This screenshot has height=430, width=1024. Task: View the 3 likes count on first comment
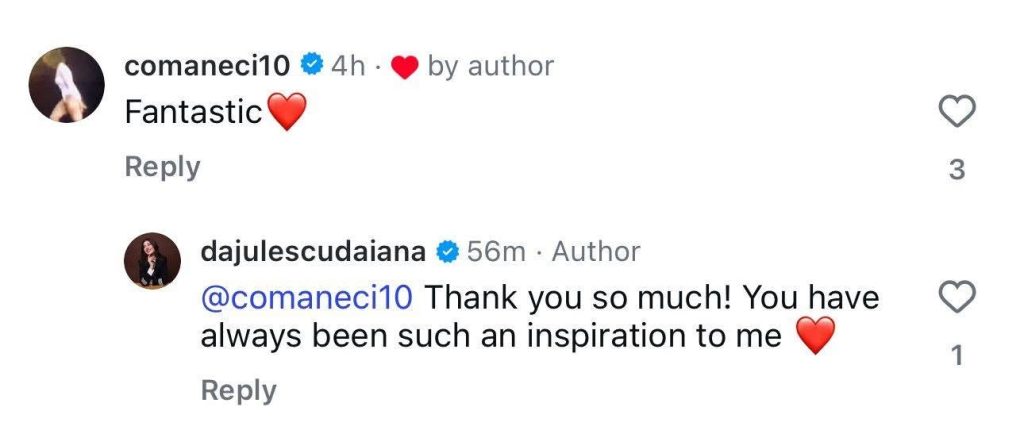[x=957, y=171]
